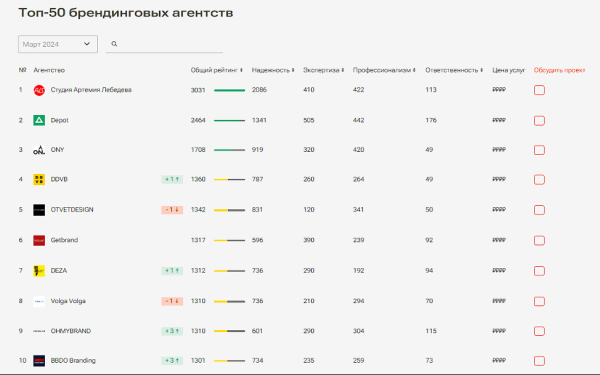Open Студия Артемия Лебедева agency link

(91, 90)
